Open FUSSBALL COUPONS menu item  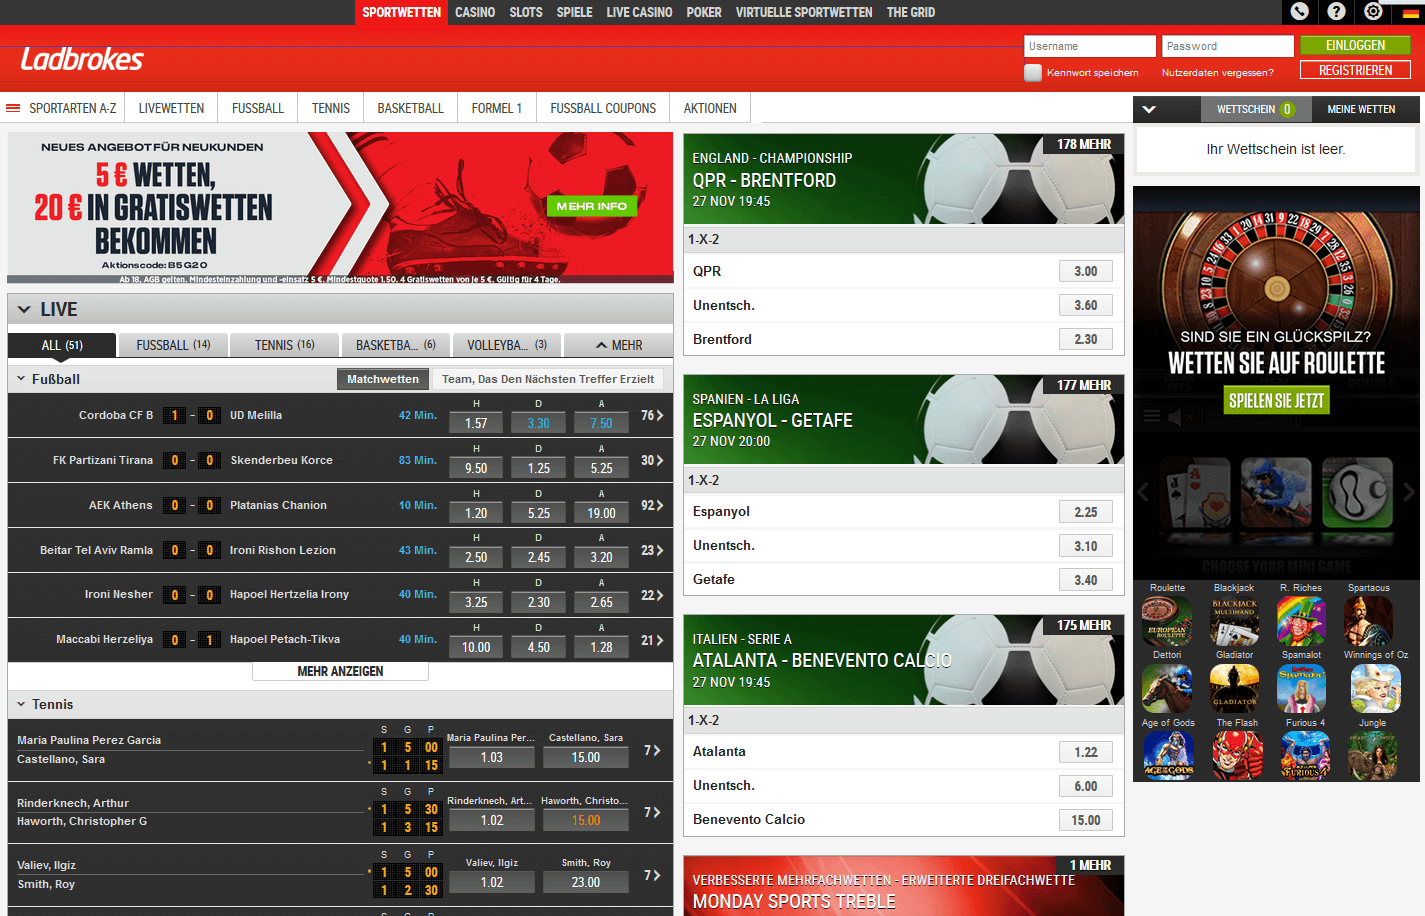click(603, 108)
